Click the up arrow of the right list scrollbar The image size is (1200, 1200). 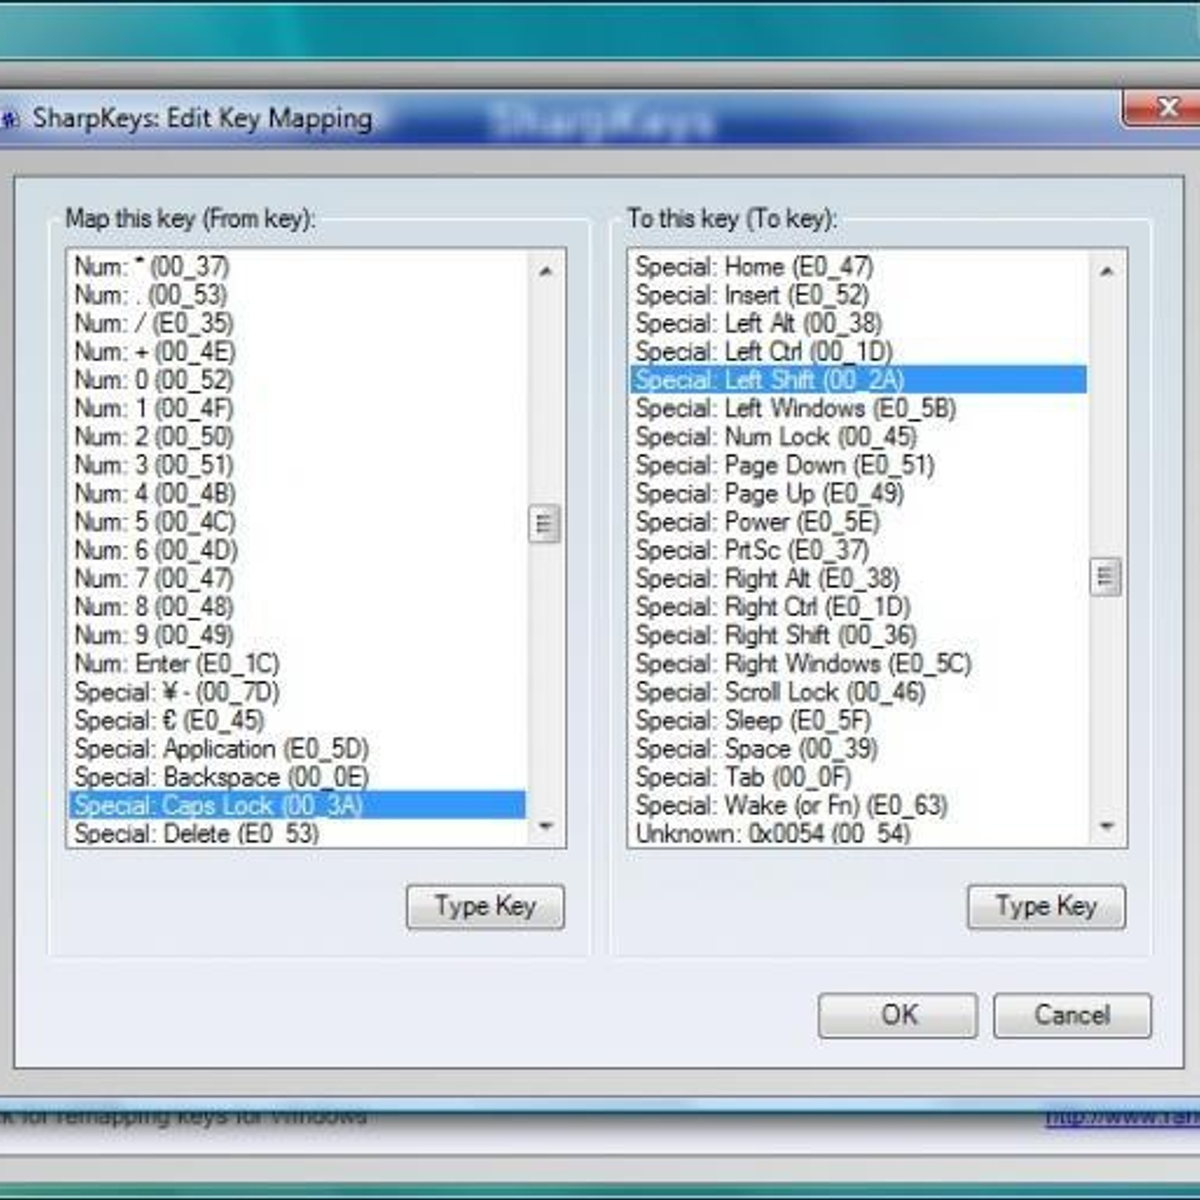tap(1104, 269)
